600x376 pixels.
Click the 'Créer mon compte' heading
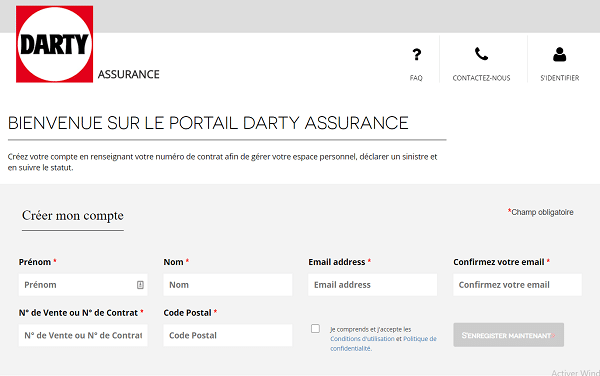[x=73, y=216]
